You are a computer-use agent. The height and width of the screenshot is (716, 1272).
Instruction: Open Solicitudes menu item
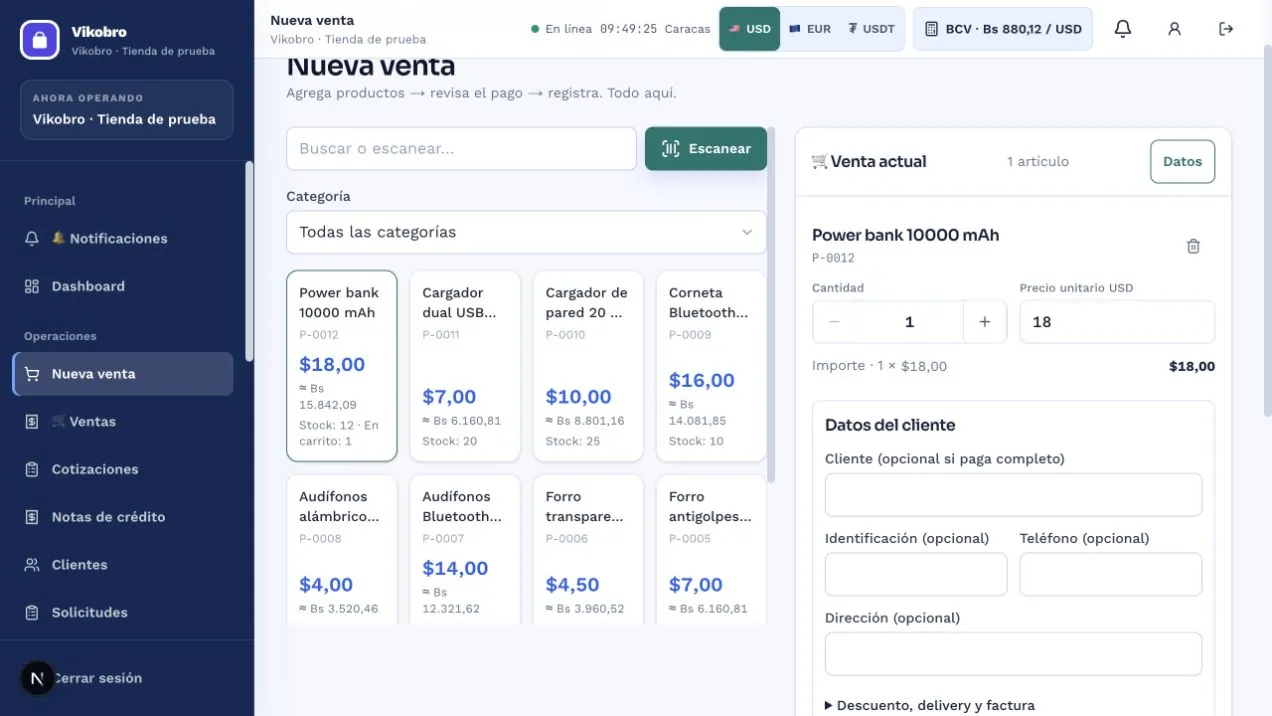pyautogui.click(x=122, y=612)
